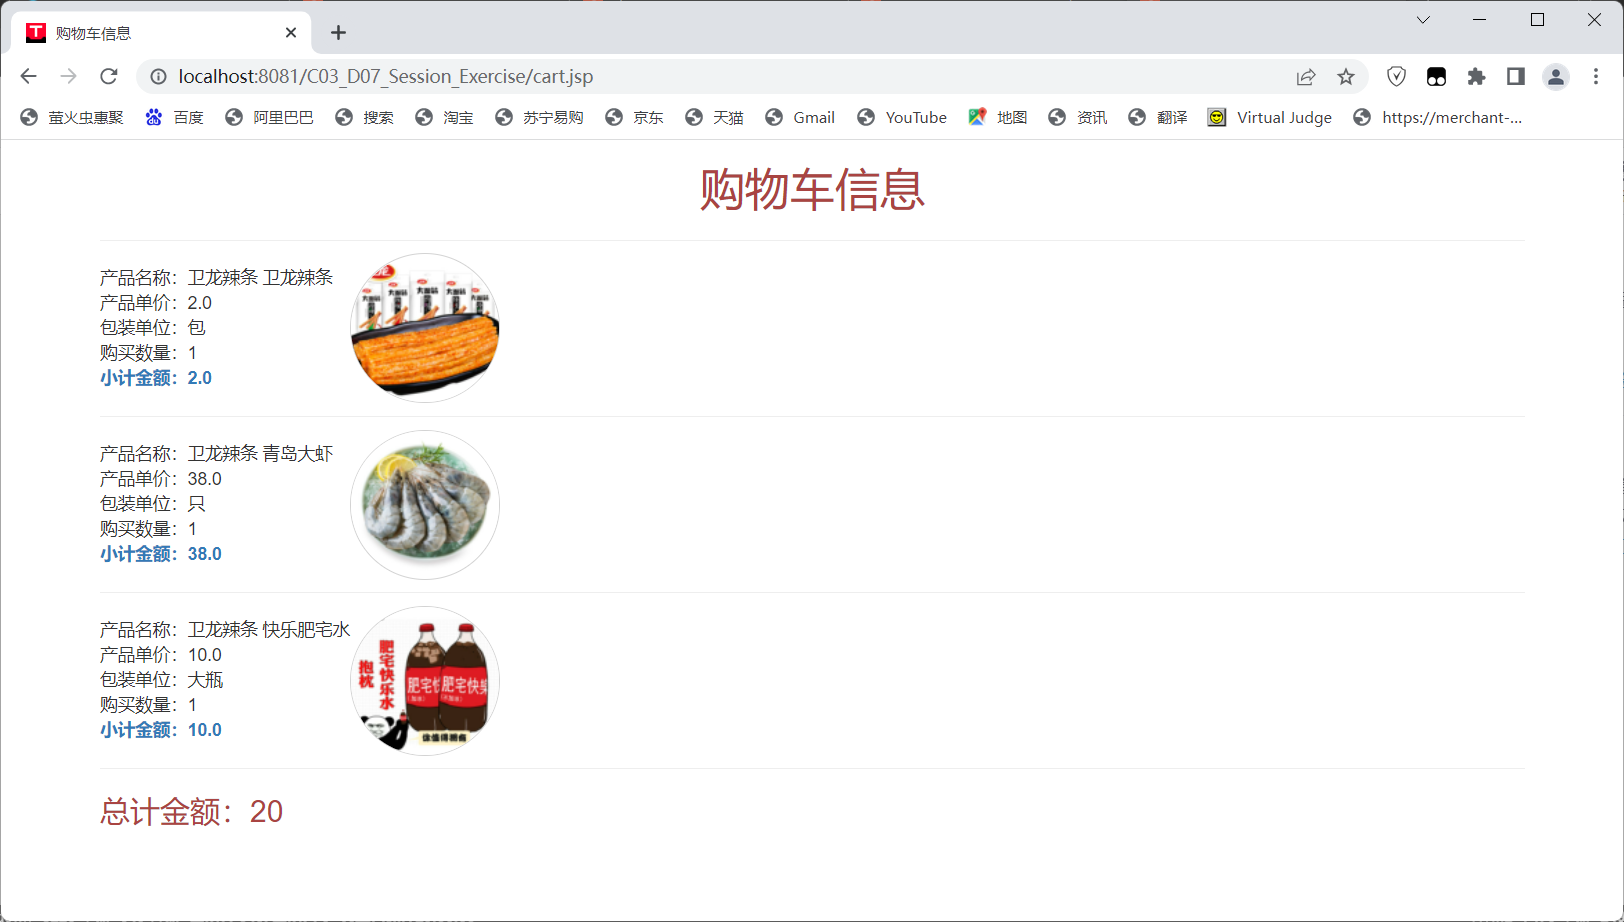Open the 翻译 bookmark
The image size is (1624, 922).
(1157, 117)
